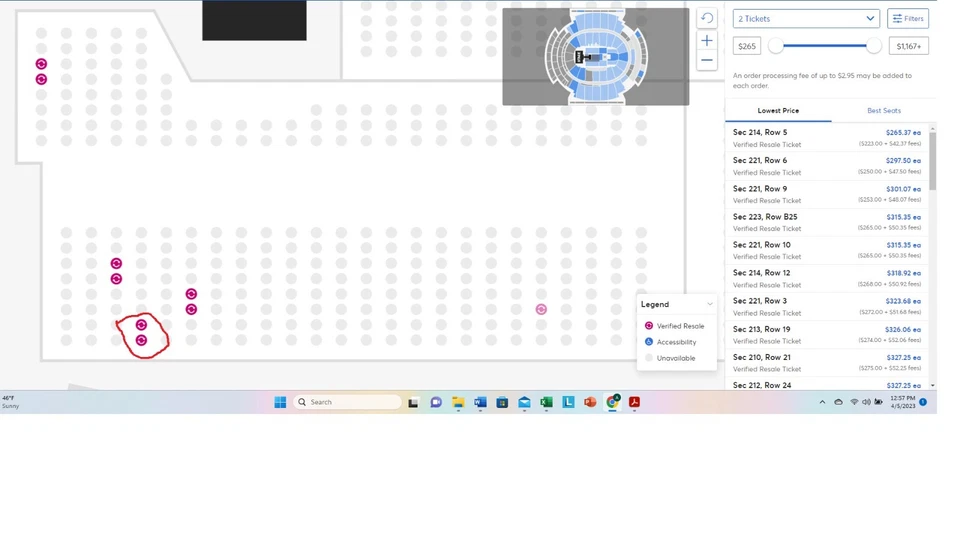Select the topmost resale seat in upper-left block
This screenshot has width=960, height=540.
41,64
